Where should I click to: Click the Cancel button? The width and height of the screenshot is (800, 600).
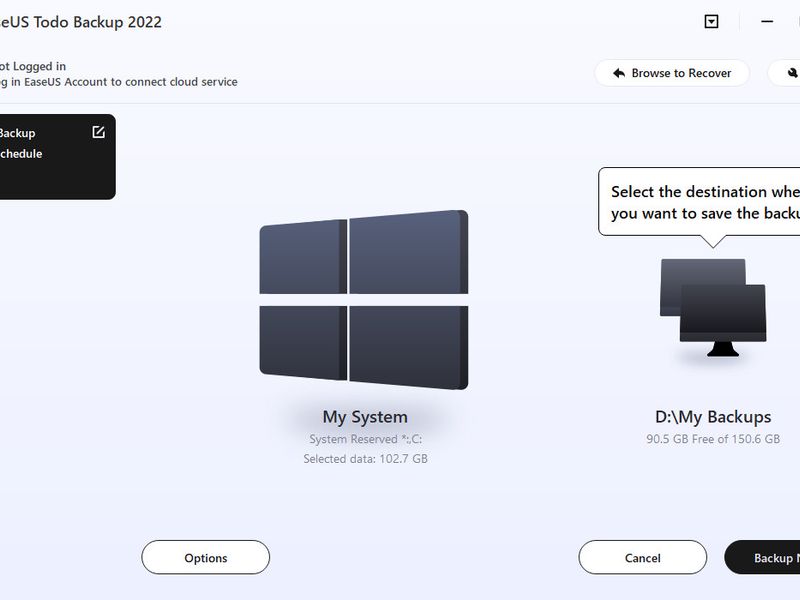coord(643,558)
